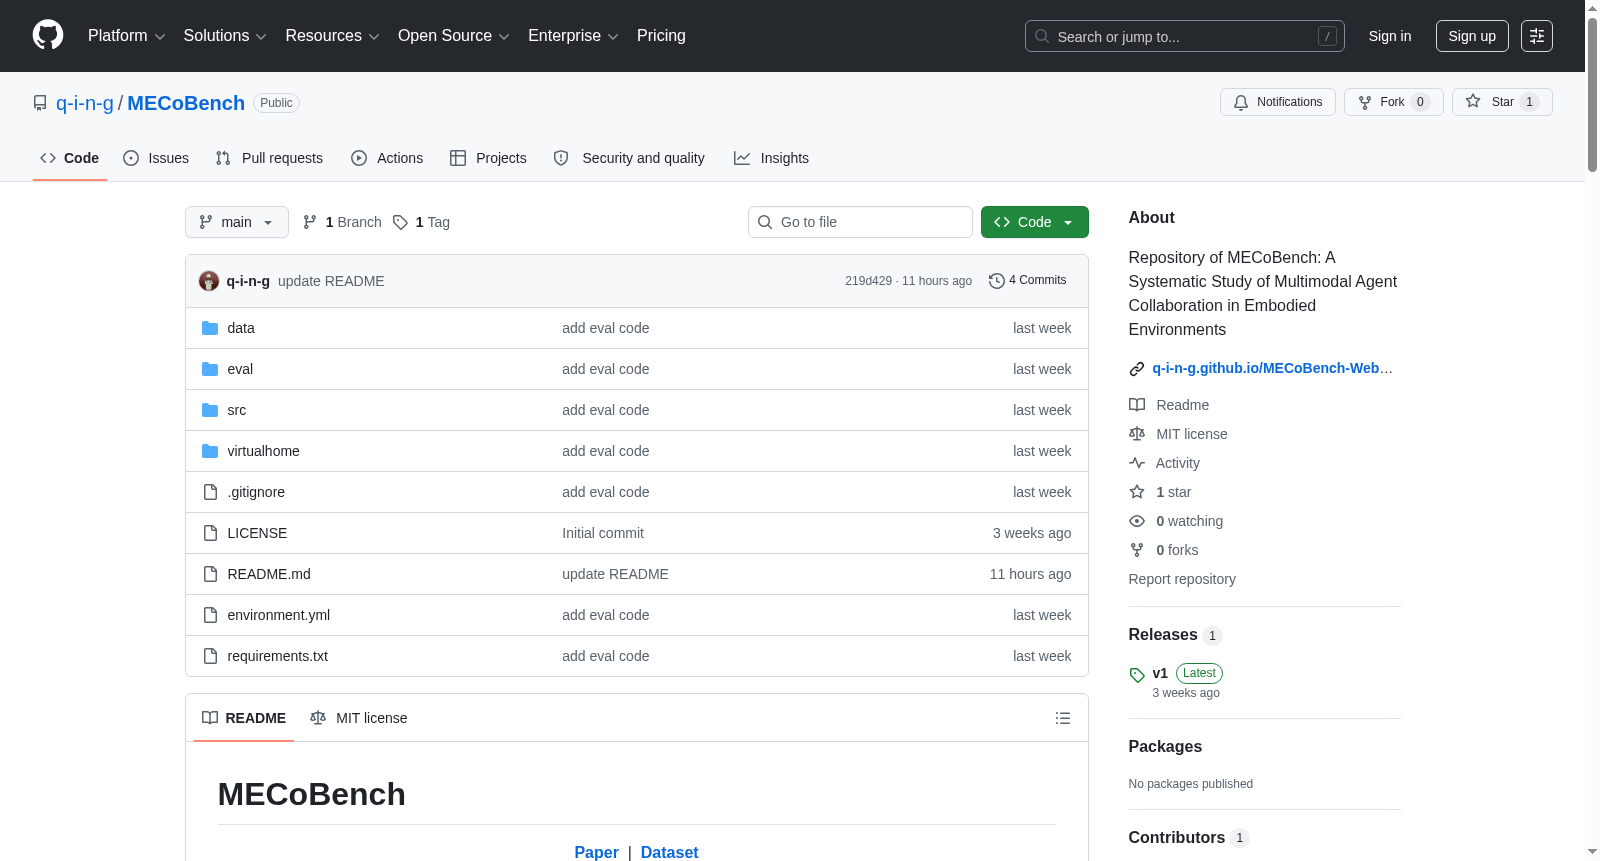This screenshot has width=1600, height=861.
Task: Expand the Solutions menu
Action: coord(225,36)
